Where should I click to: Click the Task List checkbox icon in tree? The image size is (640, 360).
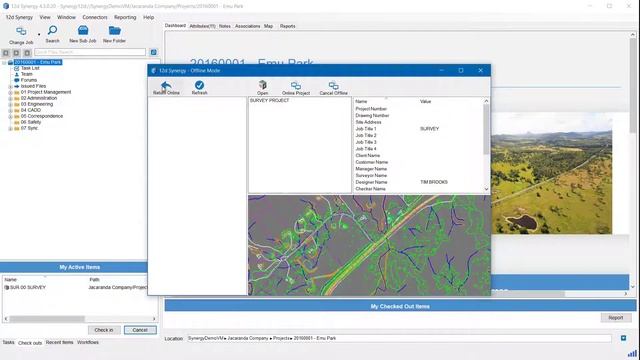(x=17, y=68)
